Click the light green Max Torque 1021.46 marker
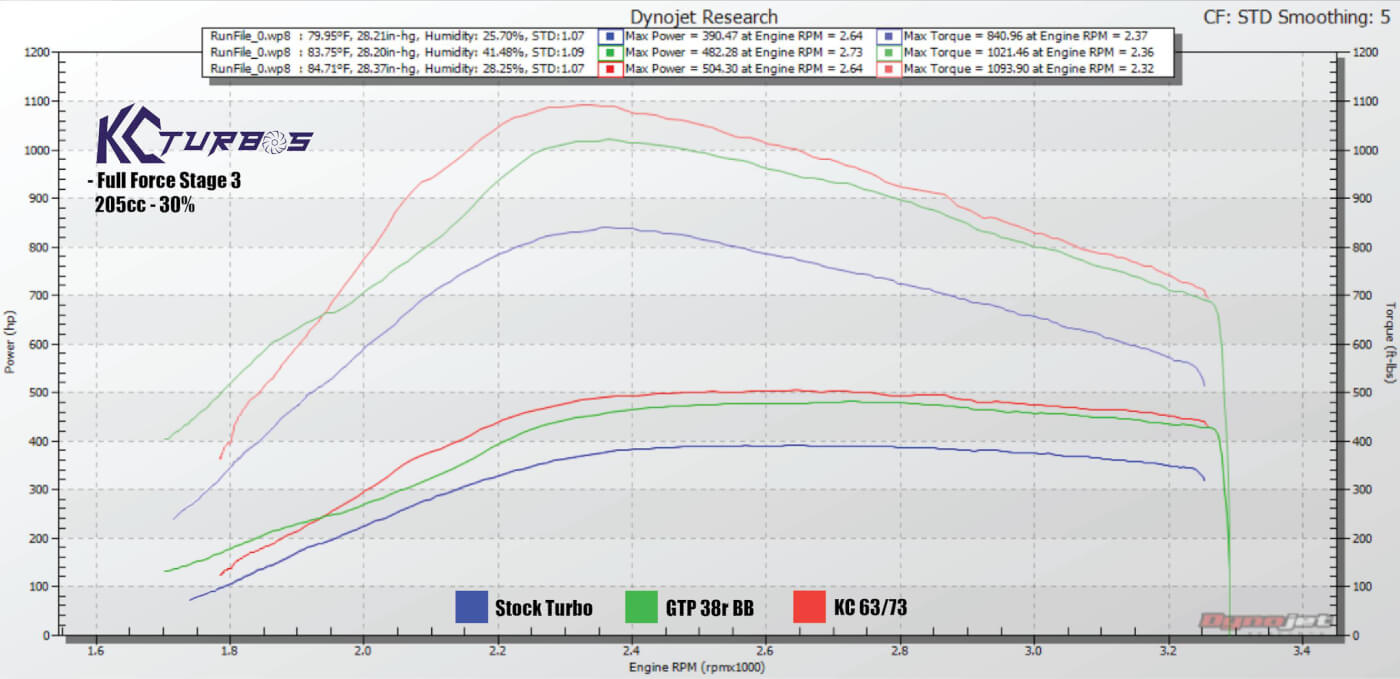 coord(891,53)
